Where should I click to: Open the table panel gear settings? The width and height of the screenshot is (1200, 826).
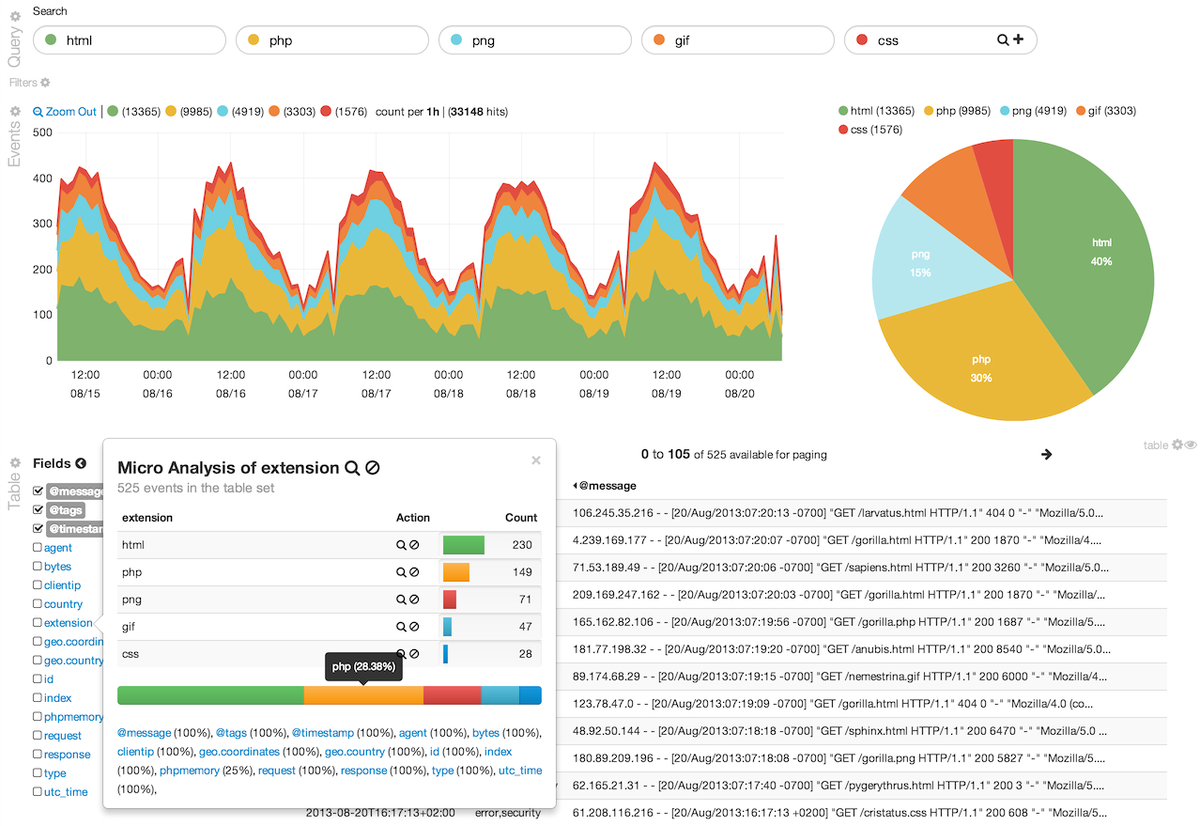(x=1178, y=444)
